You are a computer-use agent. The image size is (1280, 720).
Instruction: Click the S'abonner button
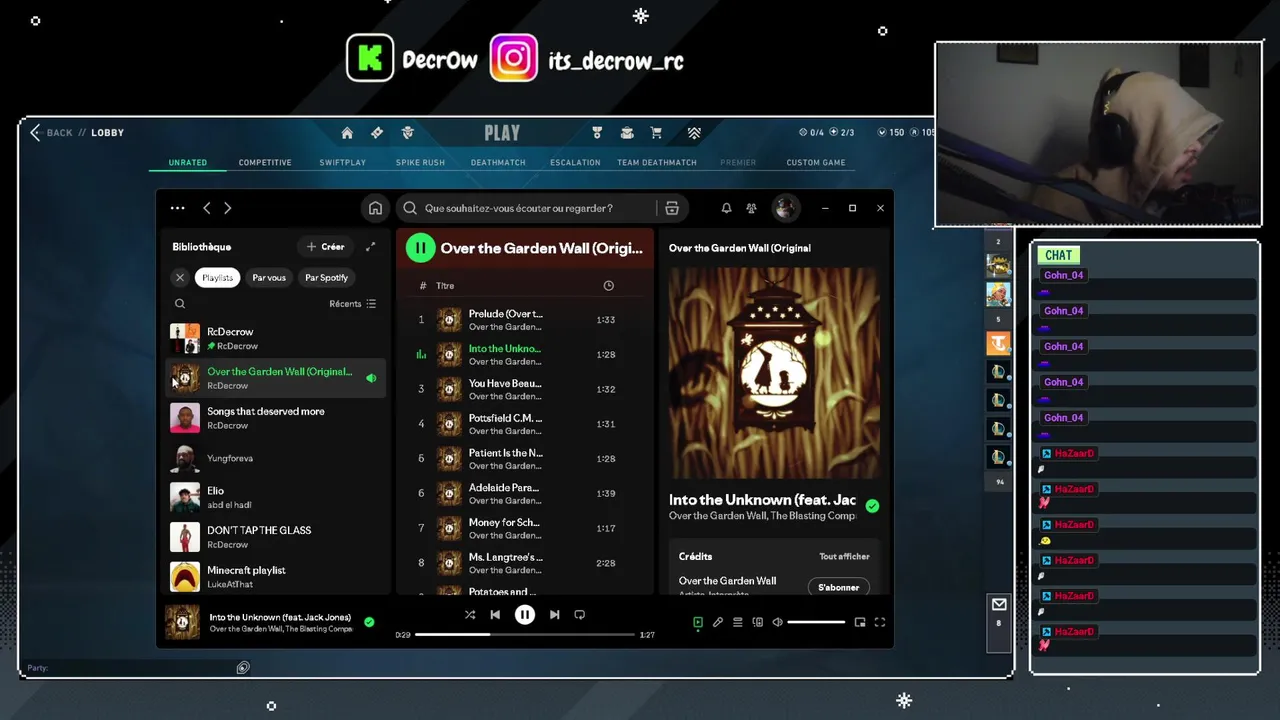(x=839, y=587)
